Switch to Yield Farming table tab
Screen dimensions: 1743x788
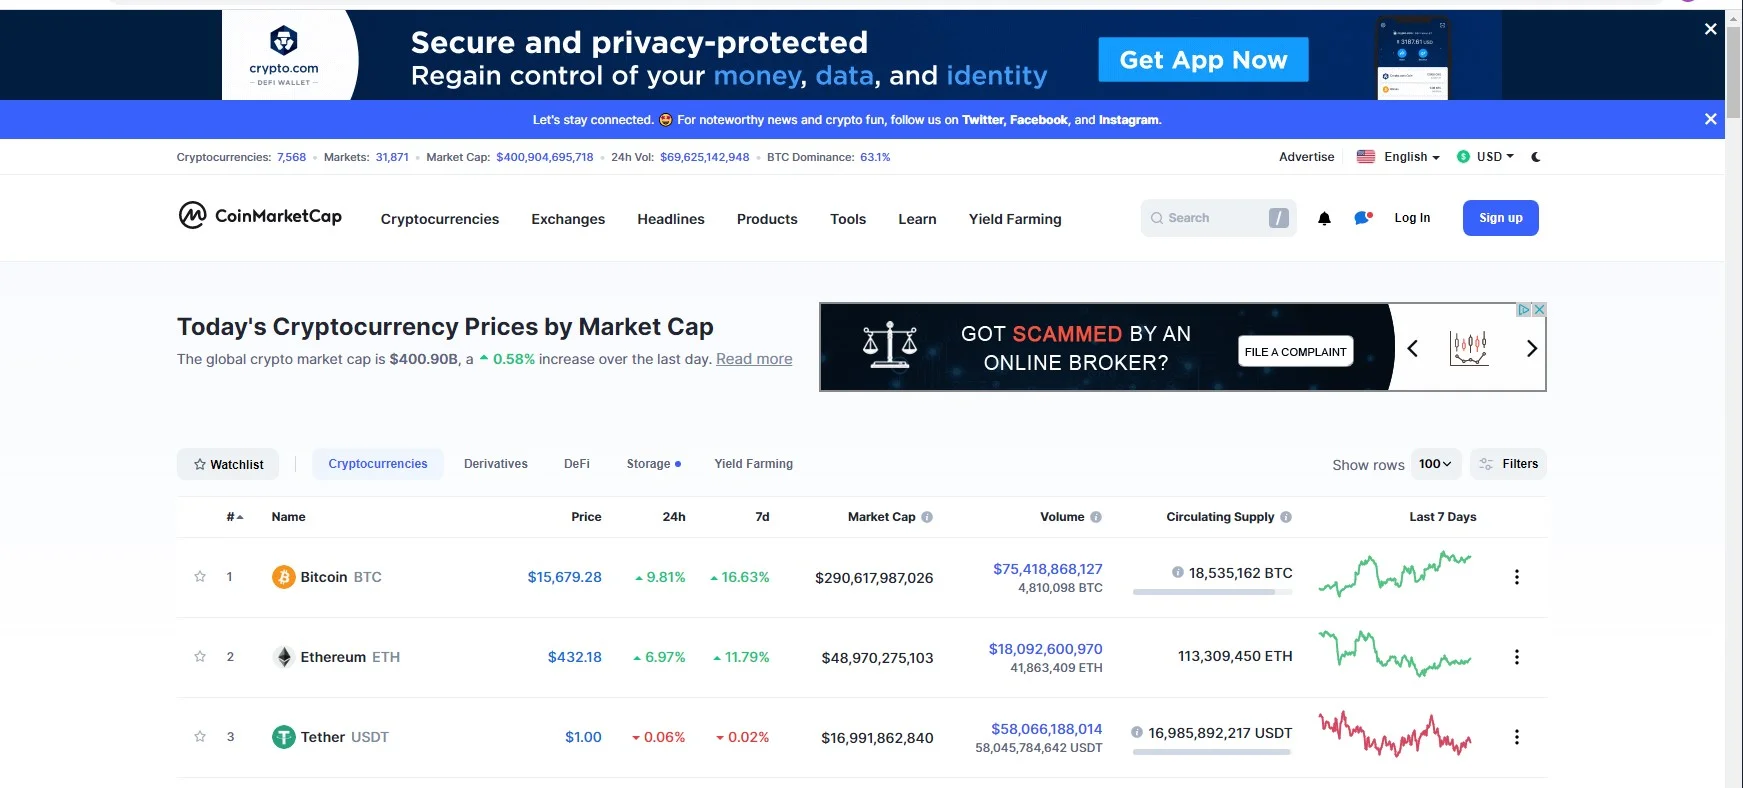754,464
